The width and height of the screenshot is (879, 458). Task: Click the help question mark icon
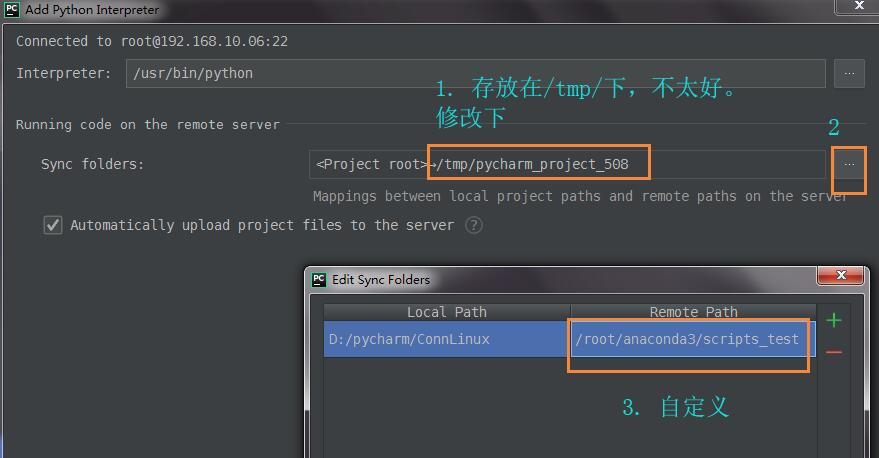[x=474, y=225]
